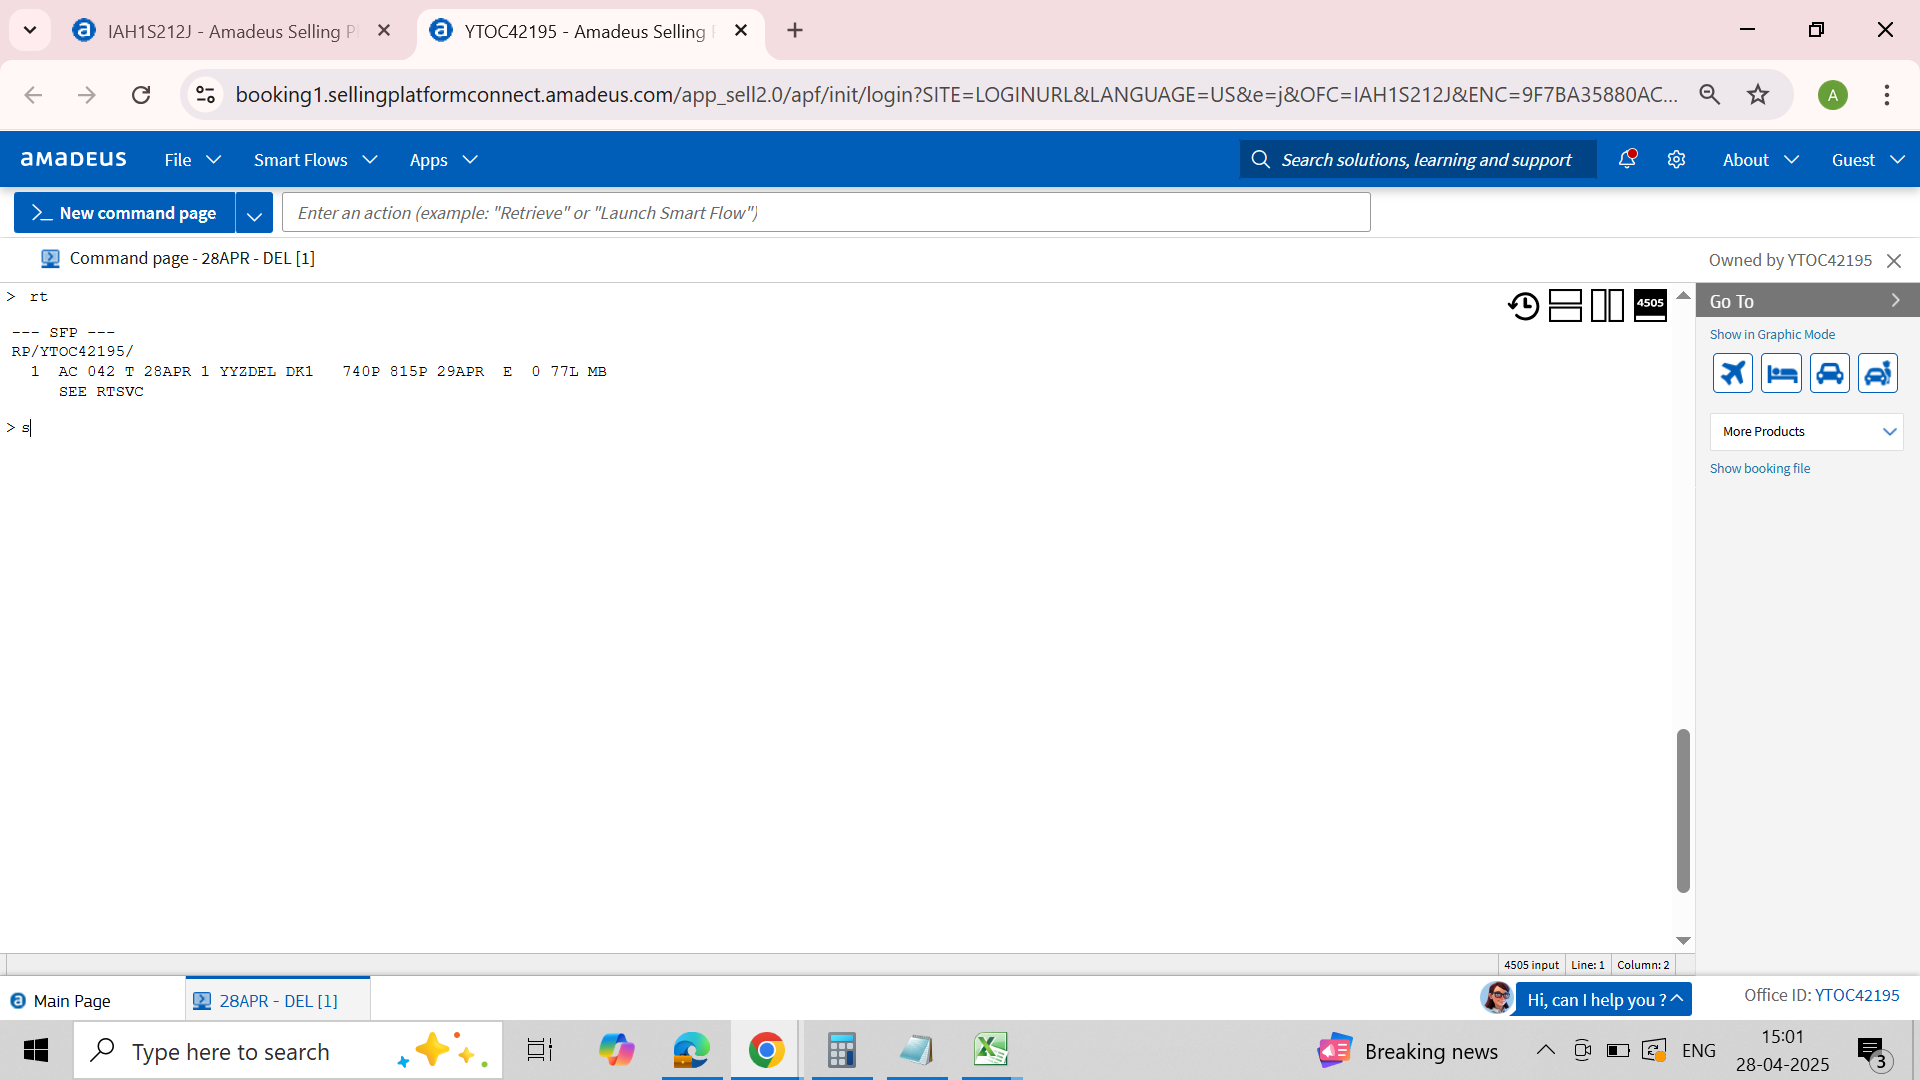Click the black 4505 input mode icon
The image size is (1920, 1080).
tap(1650, 305)
